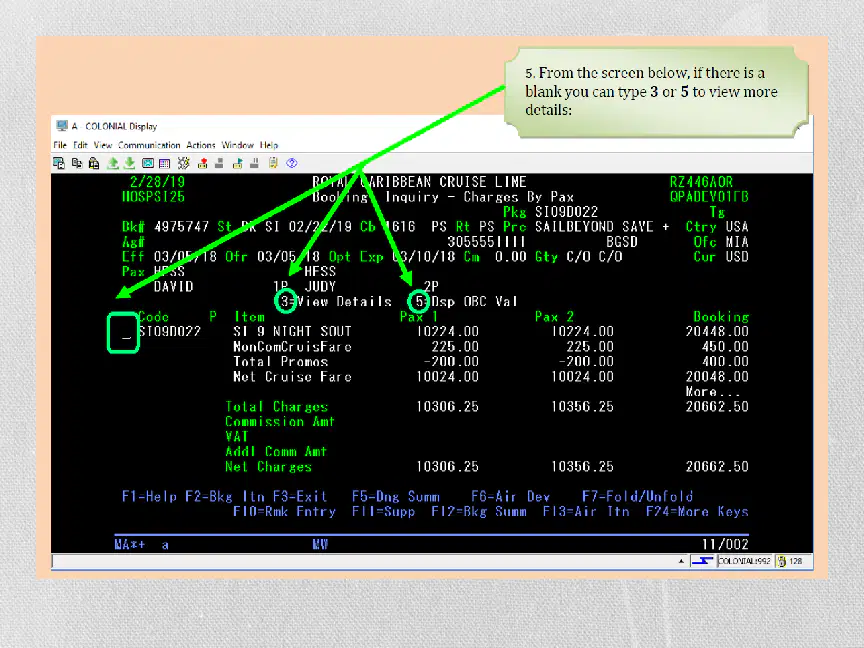Click the Copy toolbar icon
The height and width of the screenshot is (648, 864).
pyautogui.click(x=77, y=163)
